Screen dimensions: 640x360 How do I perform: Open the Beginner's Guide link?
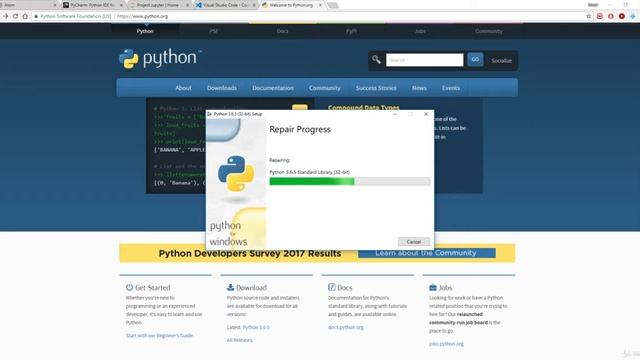pos(159,336)
